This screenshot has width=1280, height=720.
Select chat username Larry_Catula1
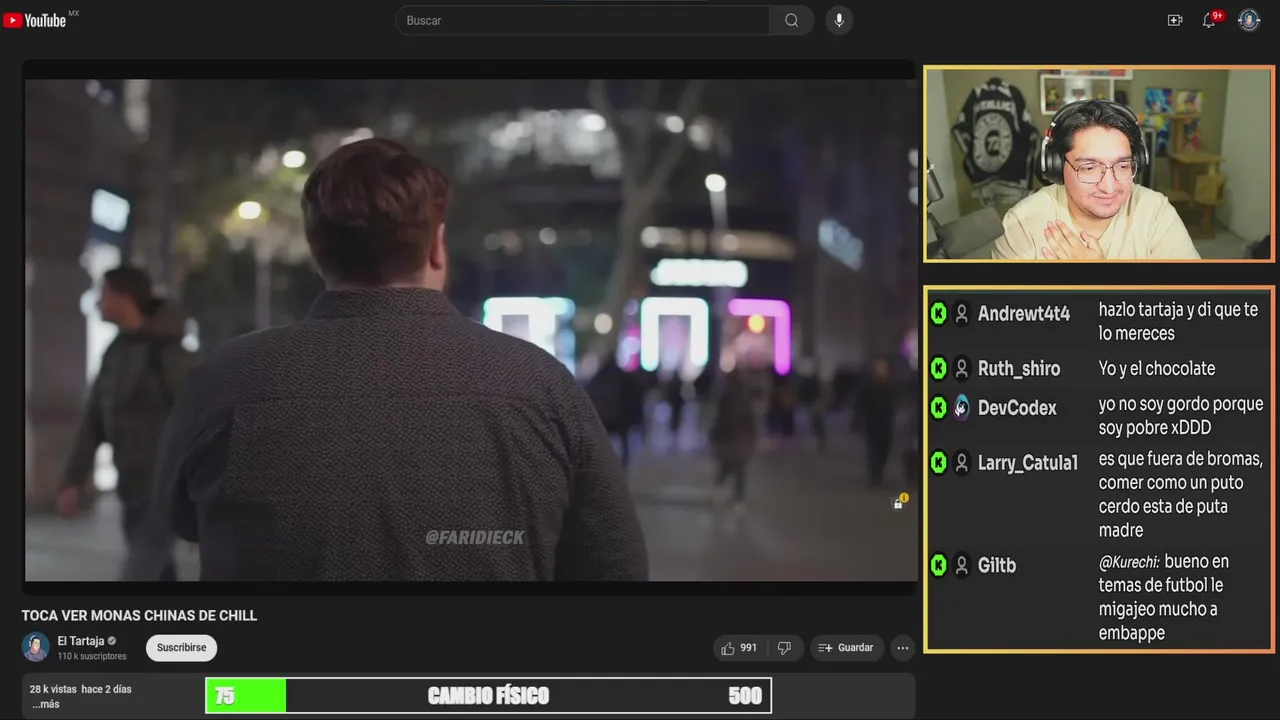pos(1028,463)
